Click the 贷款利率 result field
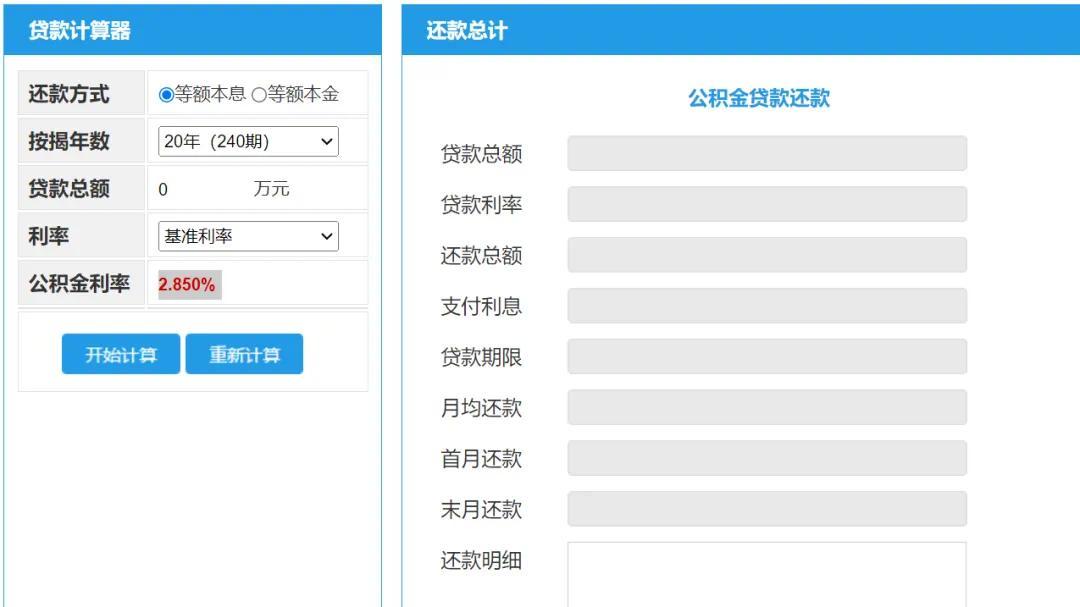The width and height of the screenshot is (1080, 607). (766, 203)
